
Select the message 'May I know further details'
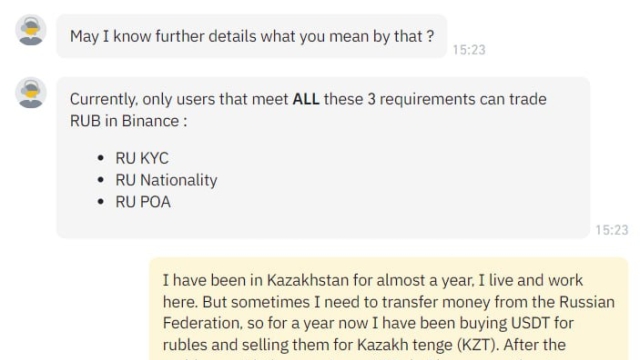252,36
